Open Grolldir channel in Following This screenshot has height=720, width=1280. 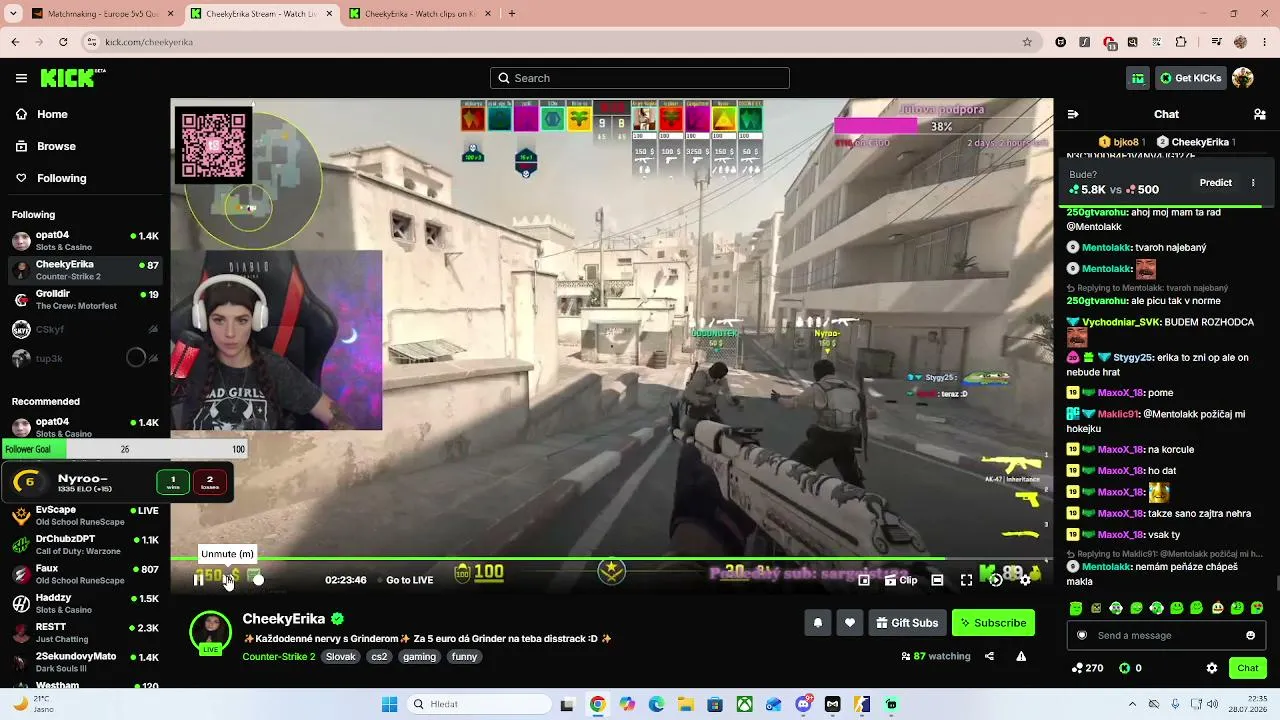[85, 300]
